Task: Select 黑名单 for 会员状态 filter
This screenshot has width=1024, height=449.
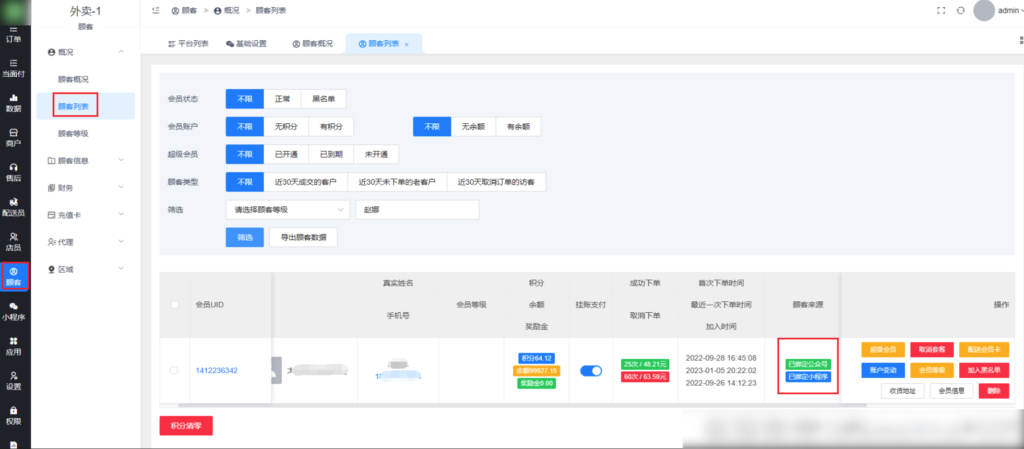Action: pyautogui.click(x=323, y=99)
